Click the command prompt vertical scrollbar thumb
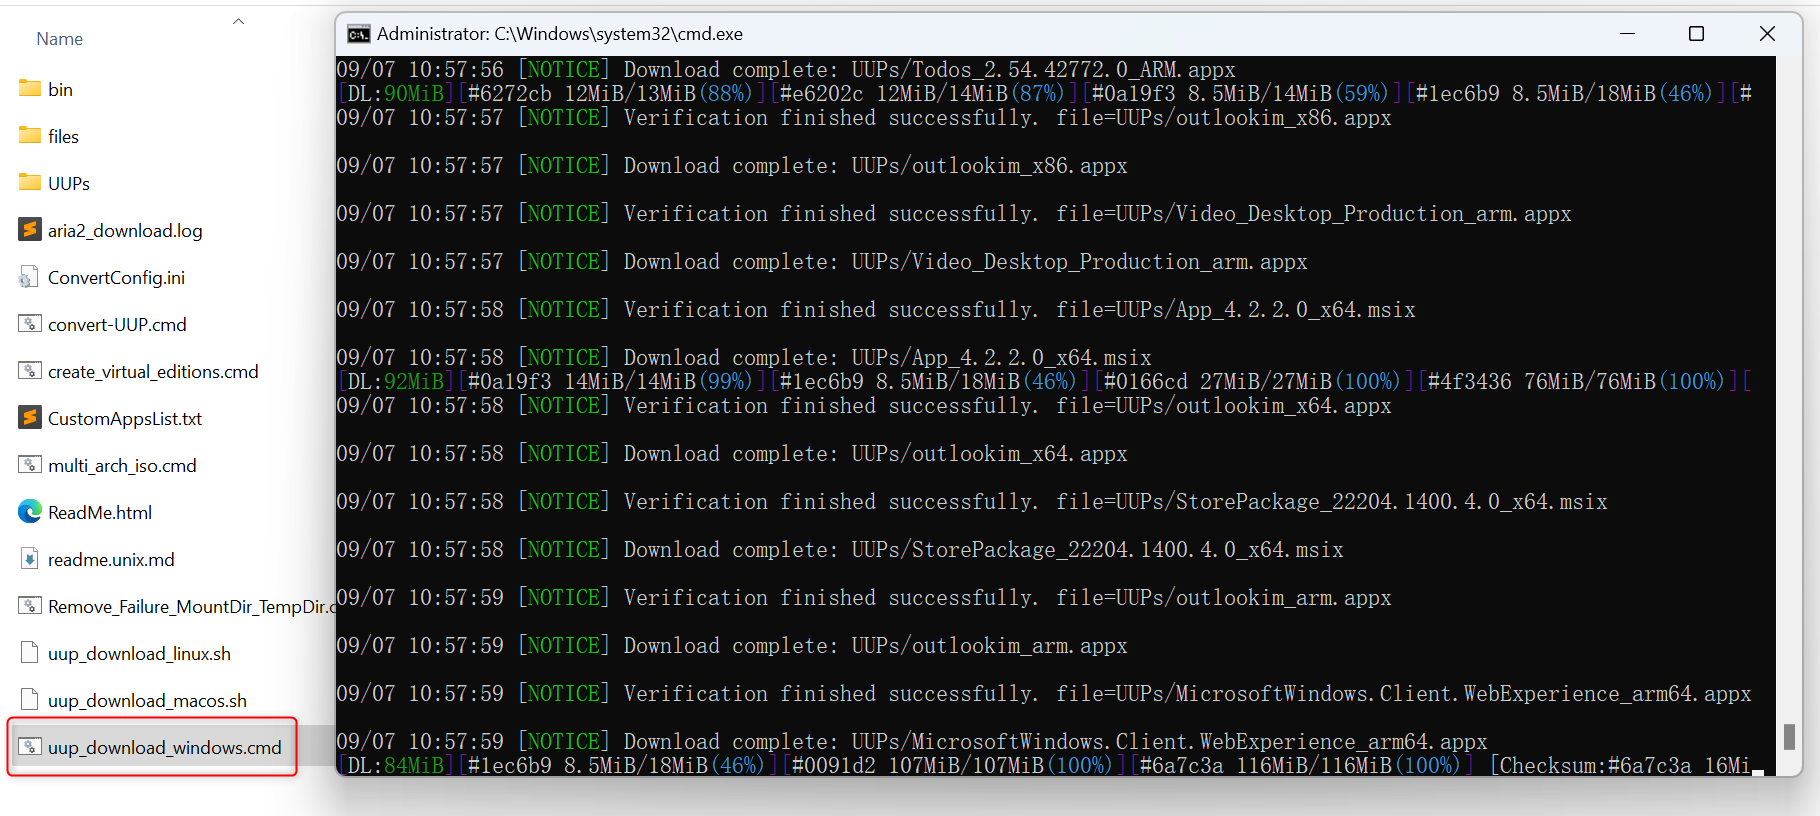Image resolution: width=1820 pixels, height=816 pixels. pos(1789,737)
